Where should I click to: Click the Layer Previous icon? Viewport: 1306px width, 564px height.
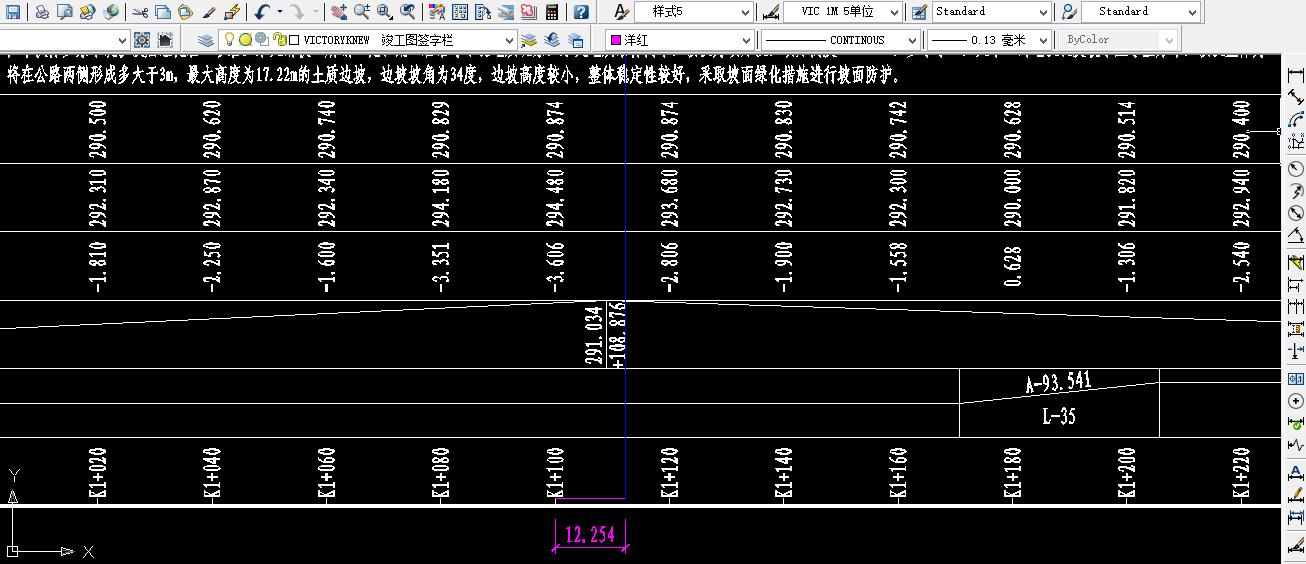(x=552, y=40)
